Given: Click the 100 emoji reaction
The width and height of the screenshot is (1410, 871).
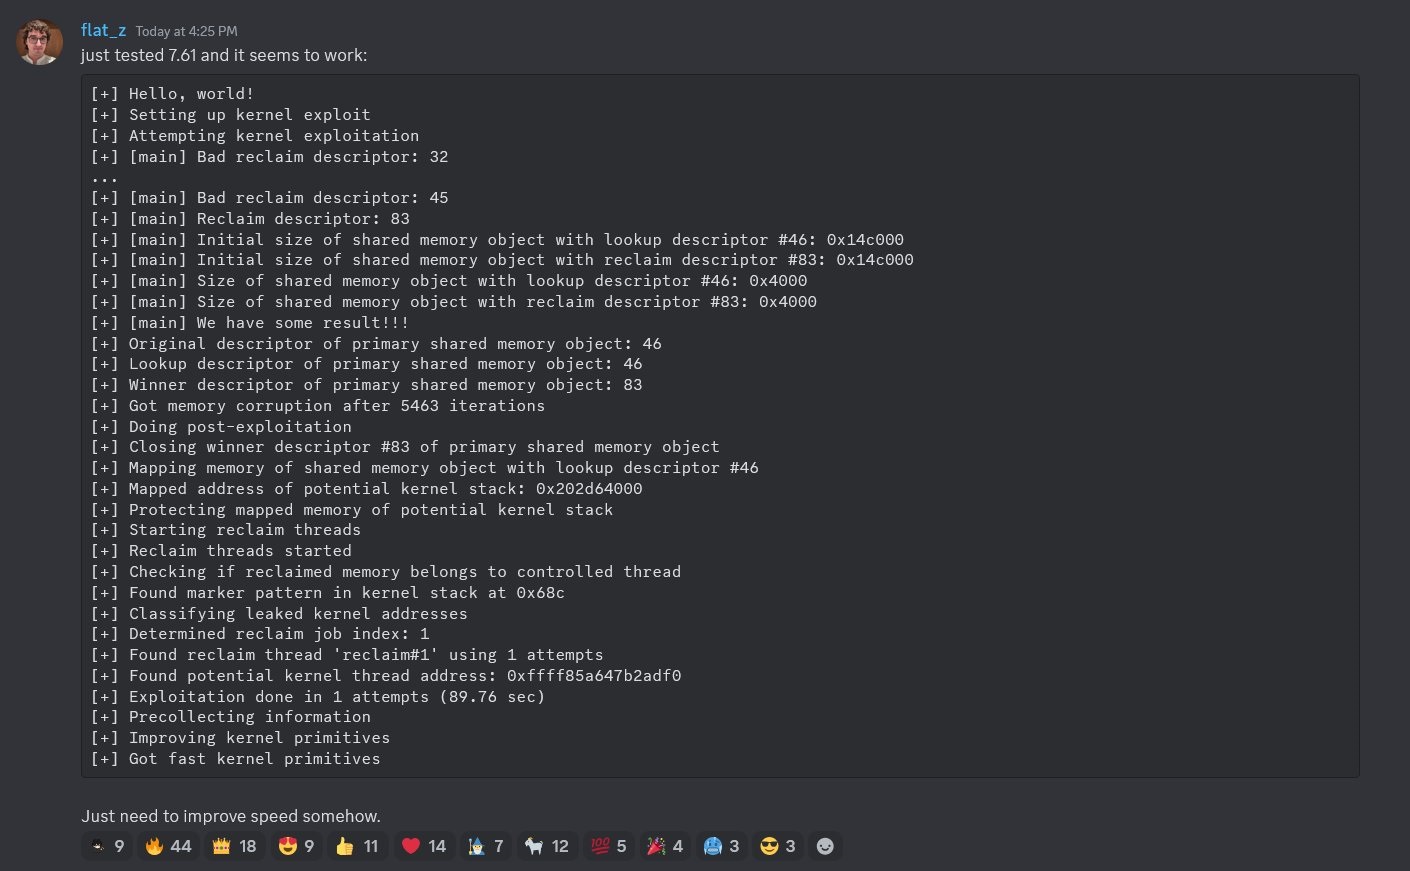Looking at the screenshot, I should tap(609, 846).
